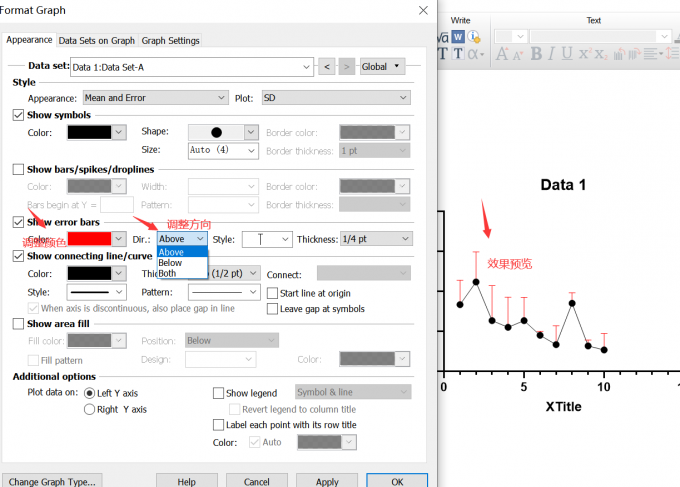
Task: Open the Appearance style dropdown
Action: pos(154,98)
